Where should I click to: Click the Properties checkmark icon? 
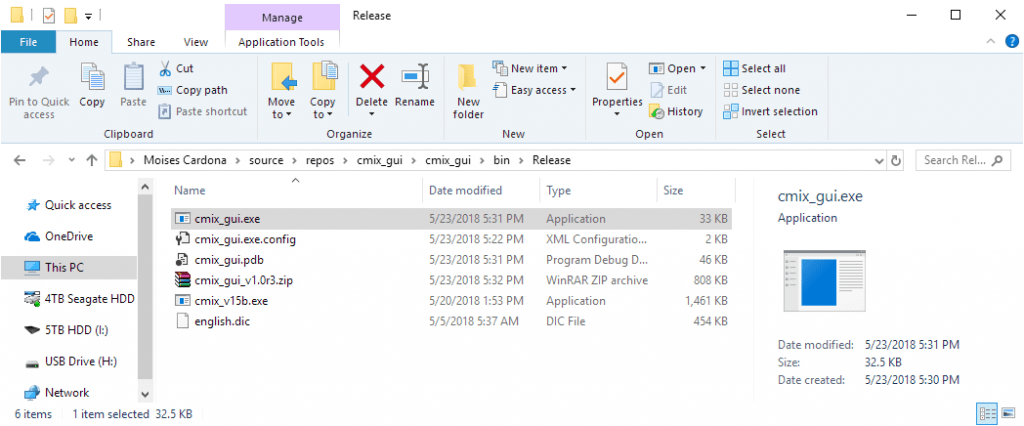pos(616,77)
